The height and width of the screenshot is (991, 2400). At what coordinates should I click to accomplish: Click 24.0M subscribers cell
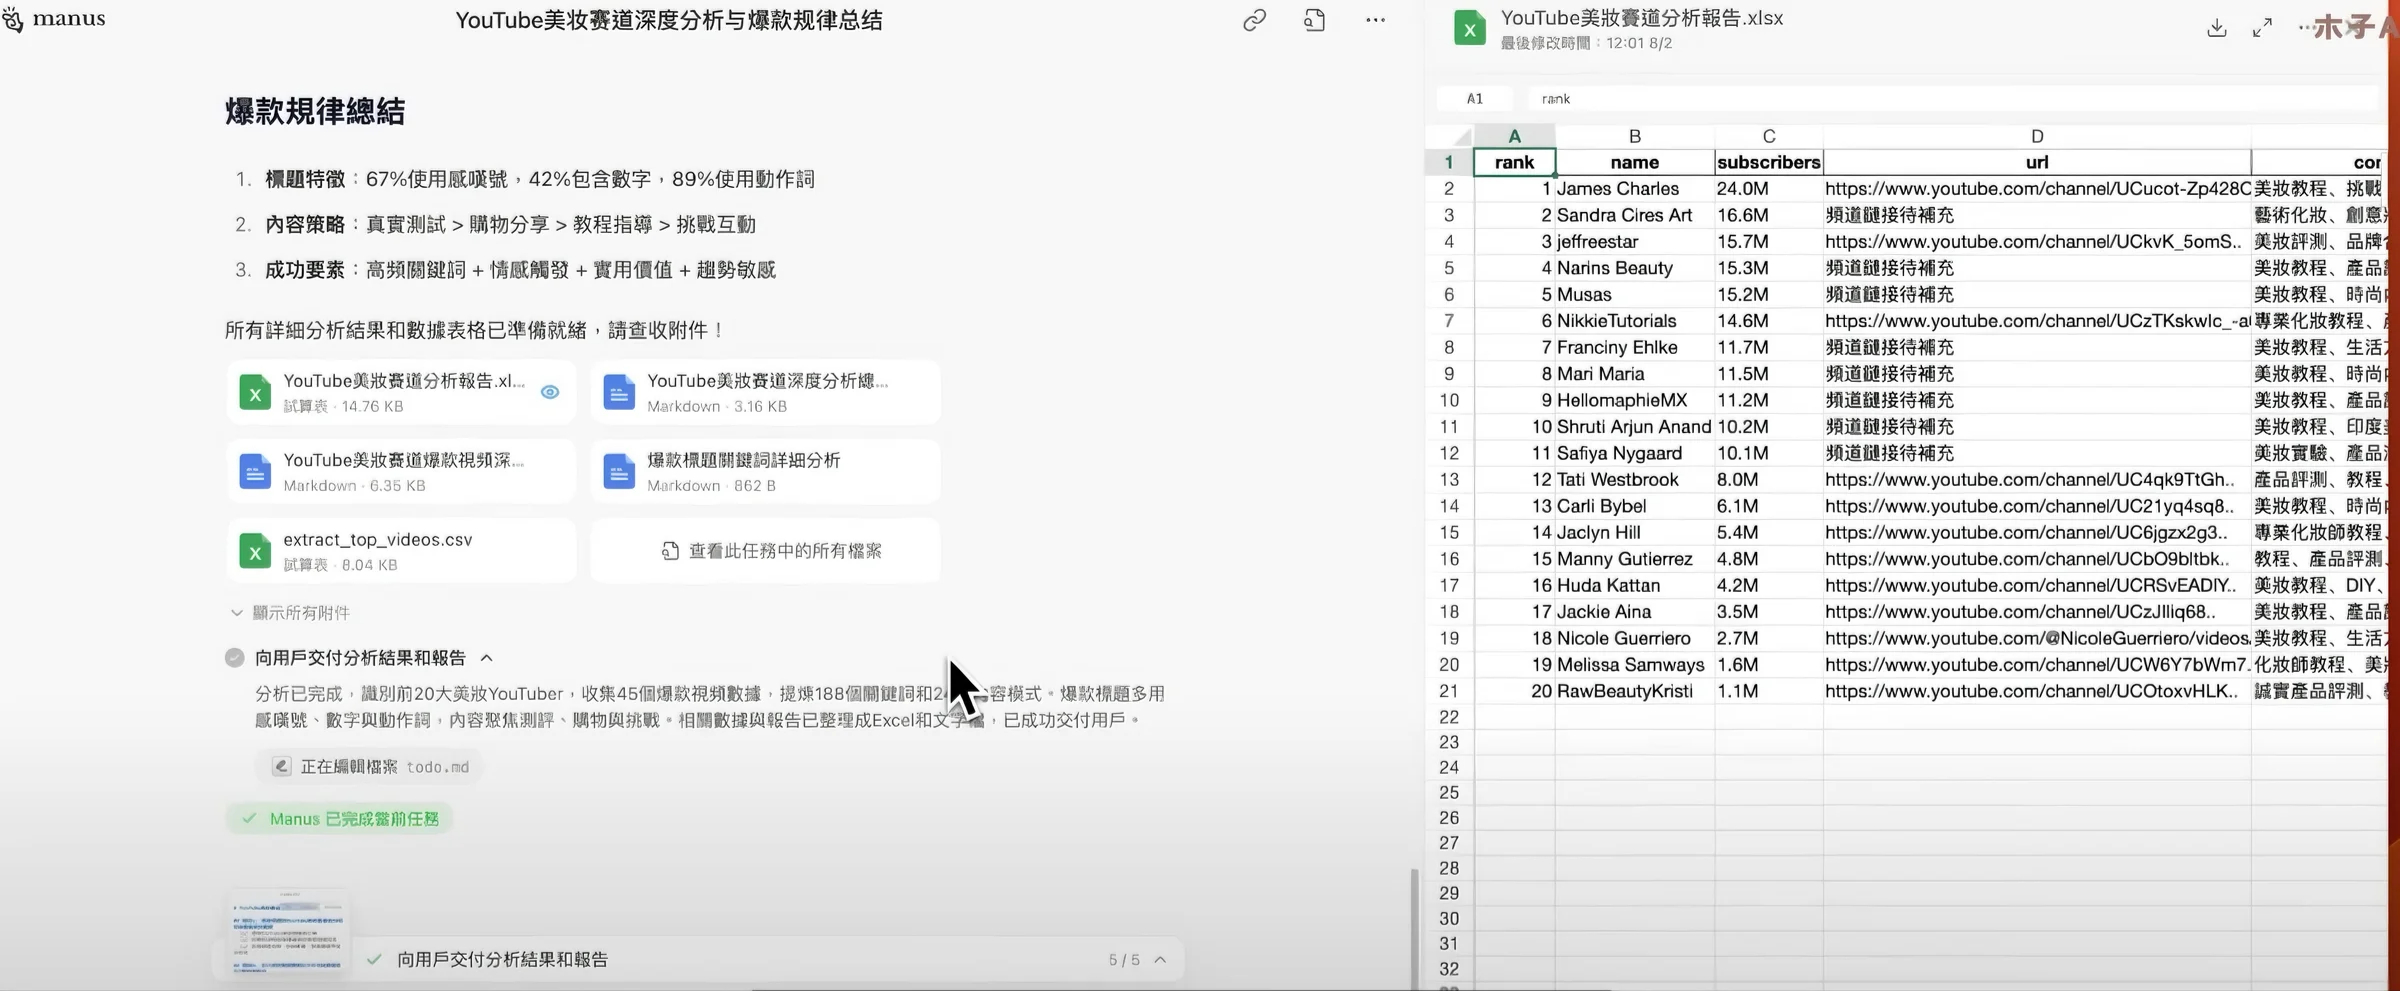point(1769,189)
